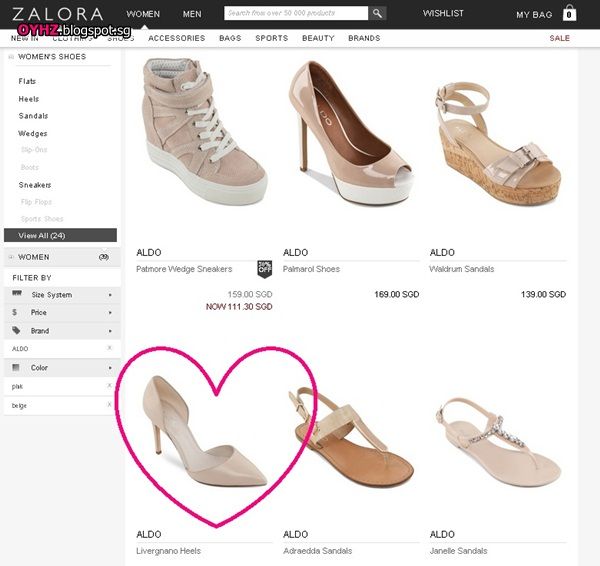Remove the beige color filter
Image resolution: width=600 pixels, height=566 pixels.
tap(109, 405)
